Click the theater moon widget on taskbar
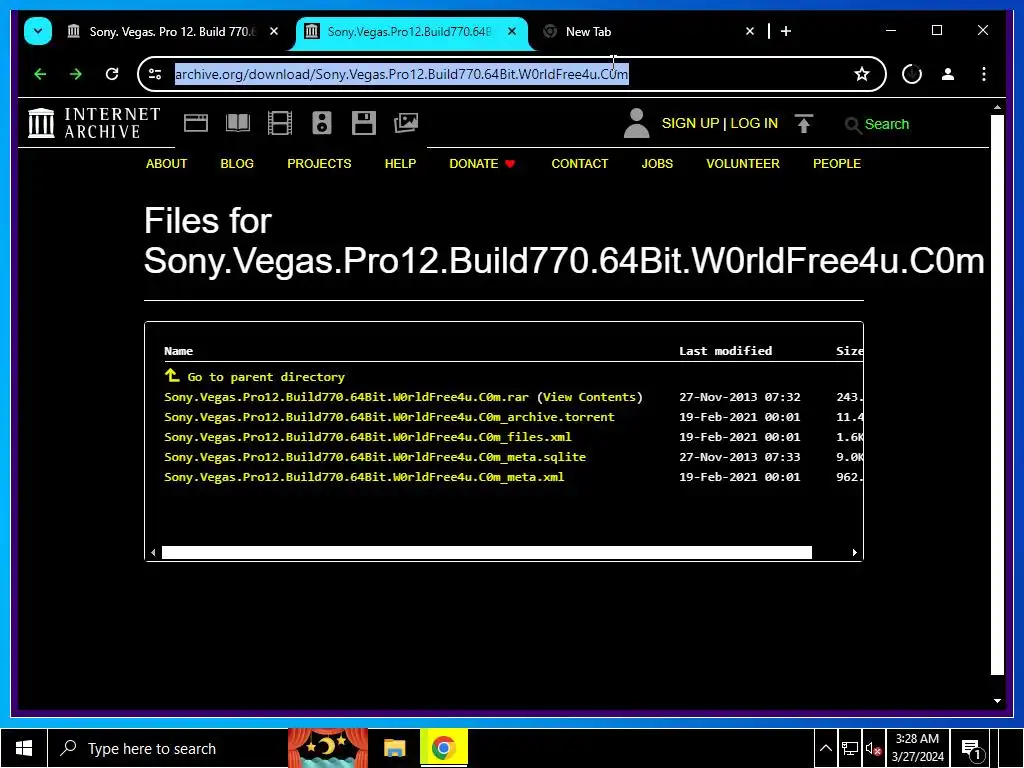Screen dimensions: 1024x768 (x=328, y=748)
